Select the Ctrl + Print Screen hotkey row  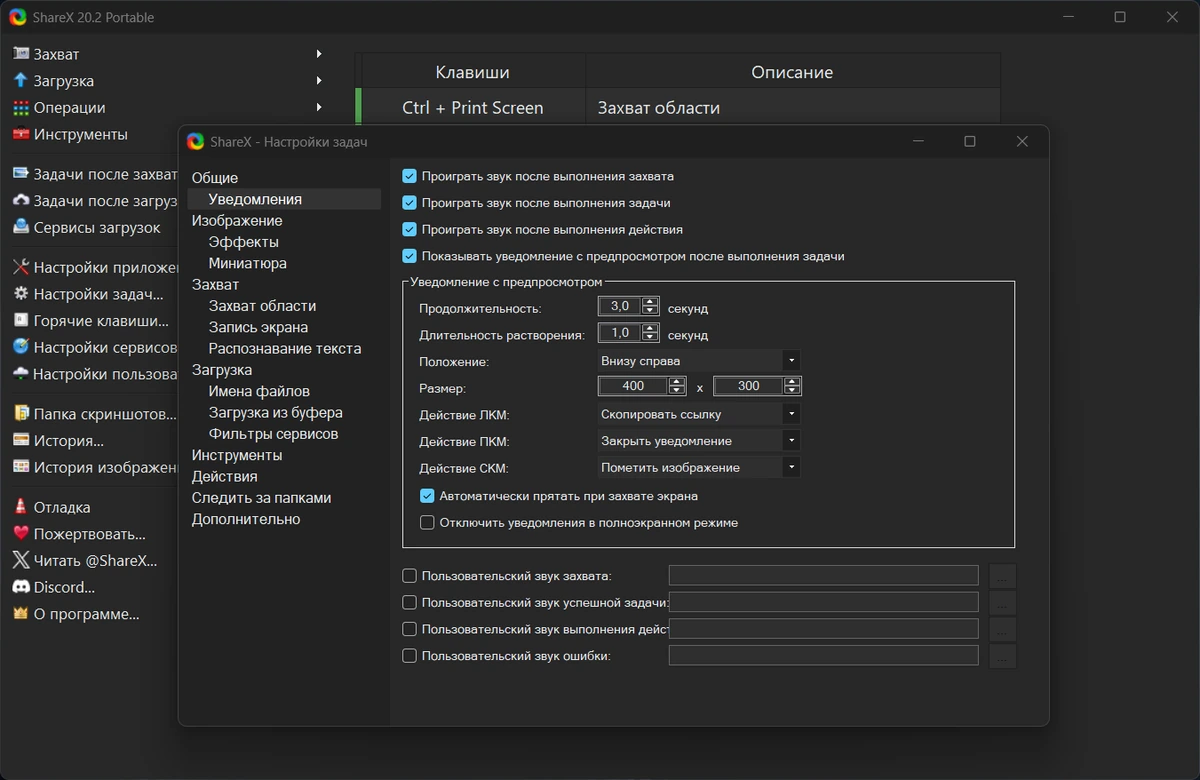(x=680, y=107)
